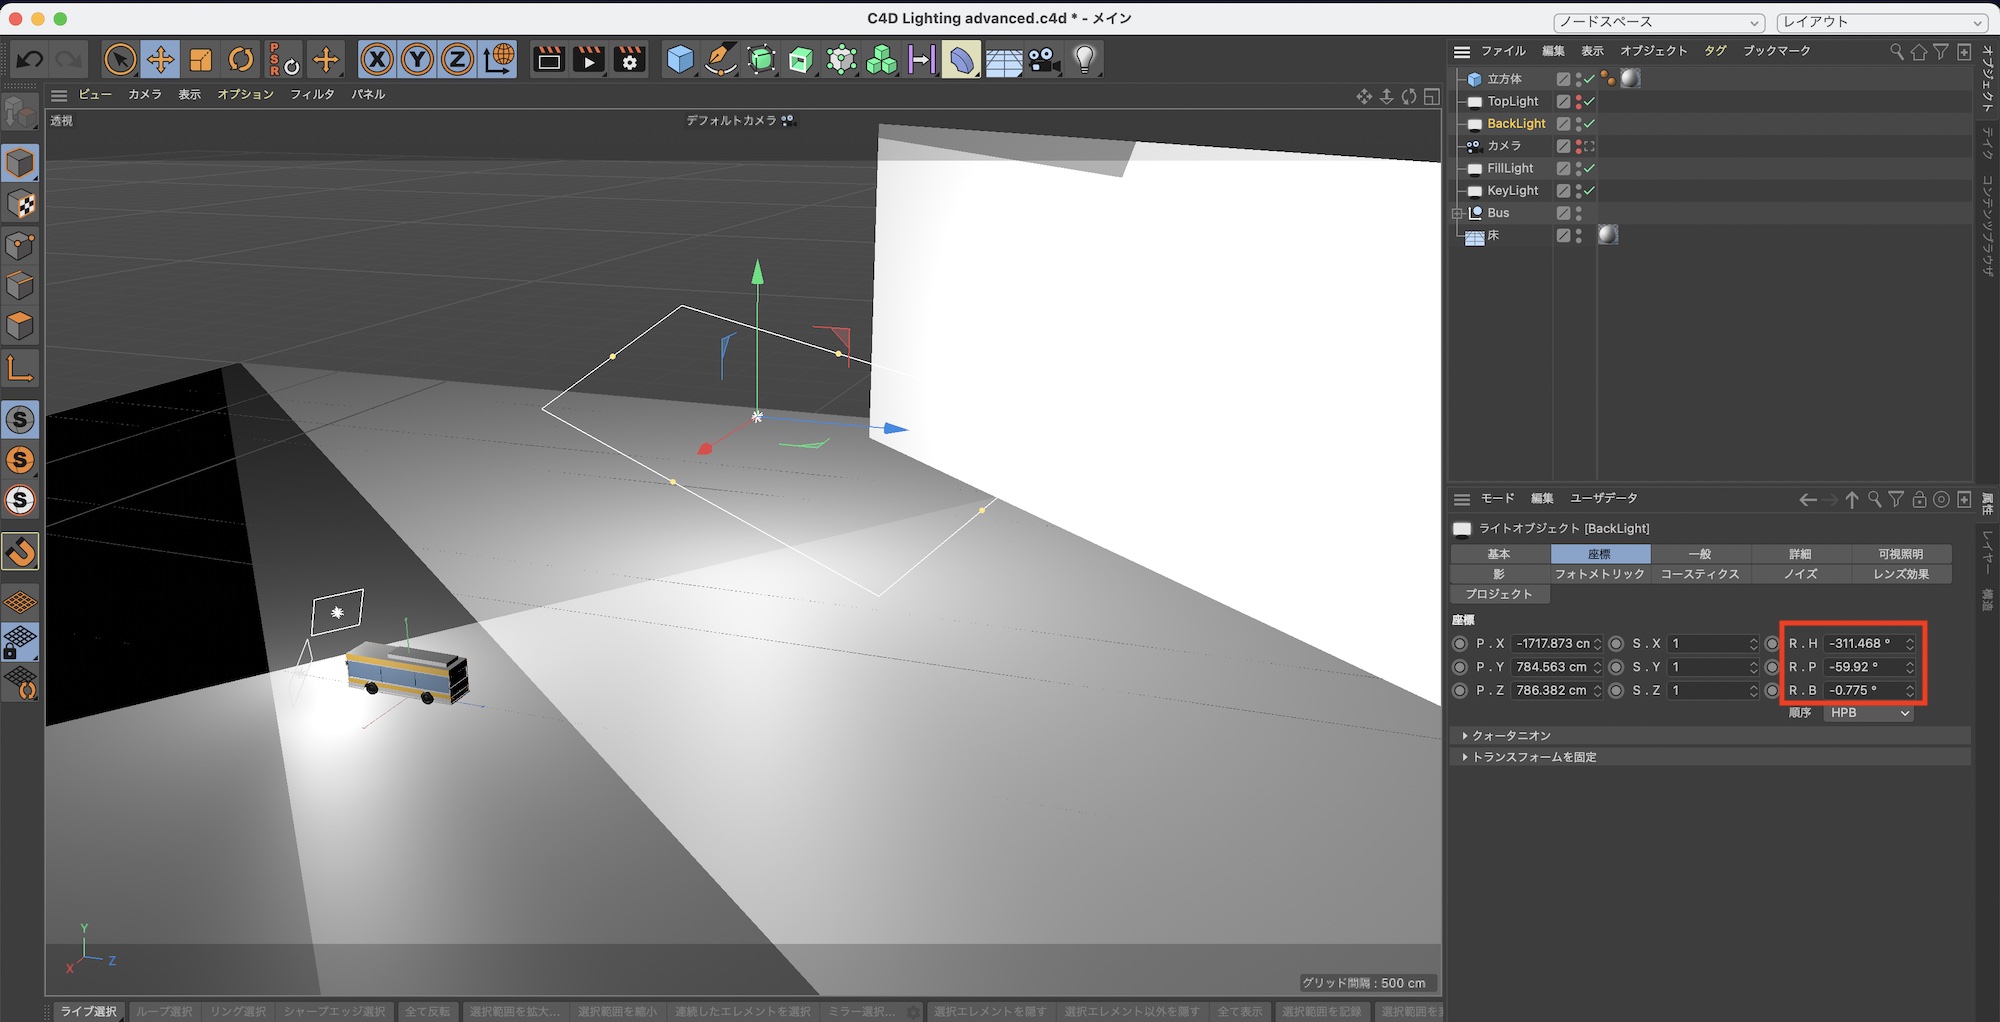Expand the Bus object hierarchy
The width and height of the screenshot is (2000, 1022).
click(x=1457, y=213)
